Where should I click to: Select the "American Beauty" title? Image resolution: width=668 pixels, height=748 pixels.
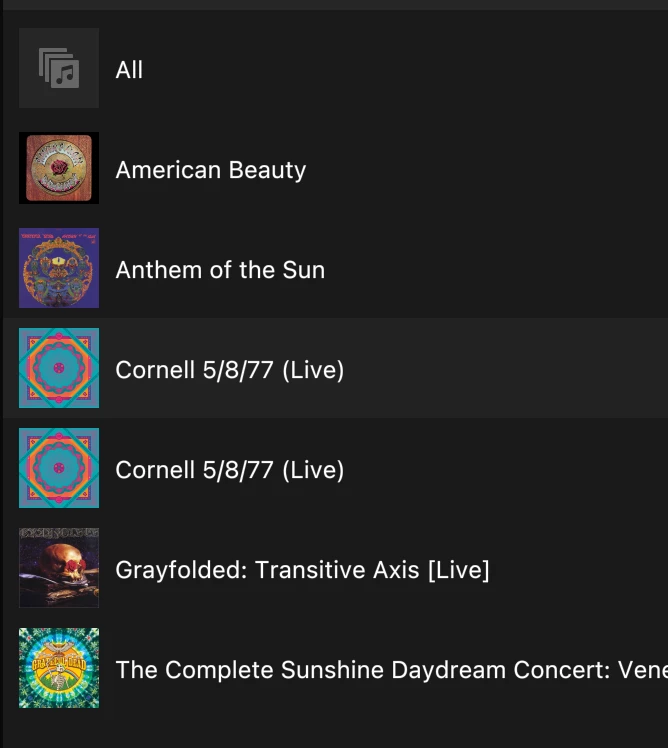click(x=210, y=170)
